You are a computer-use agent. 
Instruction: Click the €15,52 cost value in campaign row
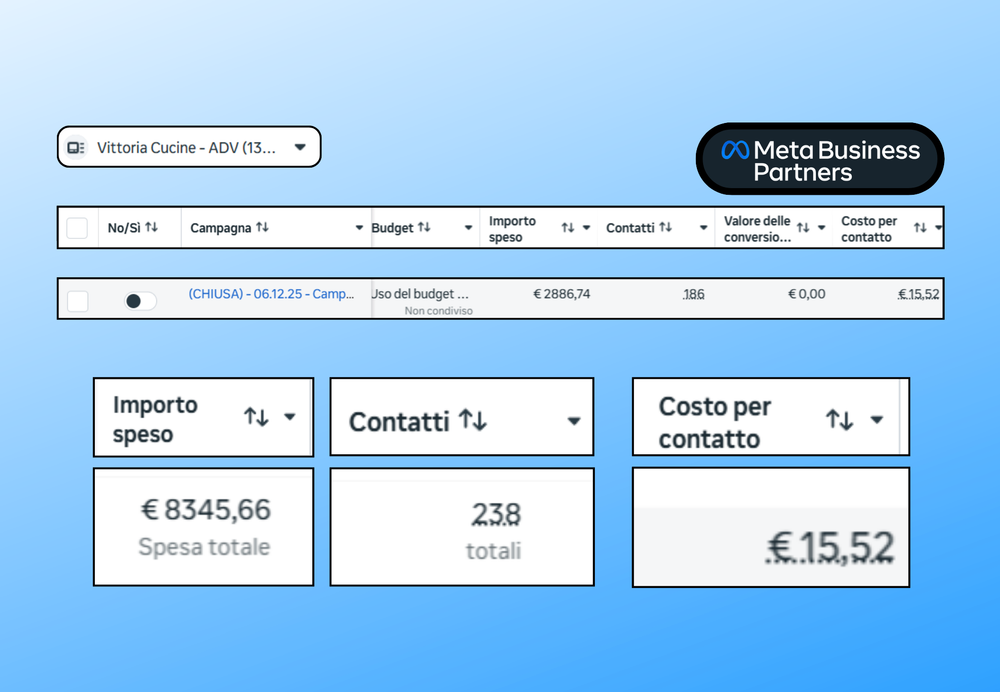click(x=918, y=294)
